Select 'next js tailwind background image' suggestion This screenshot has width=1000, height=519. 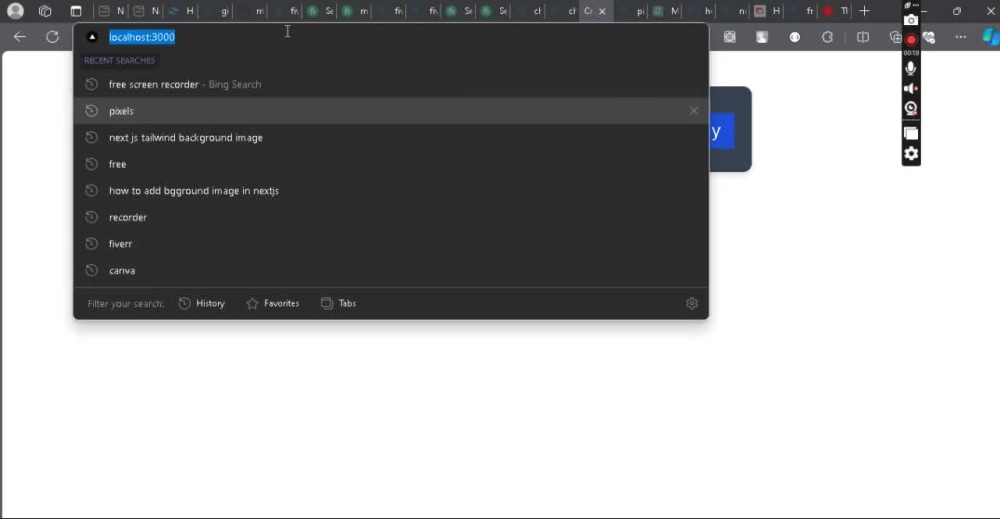point(391,138)
